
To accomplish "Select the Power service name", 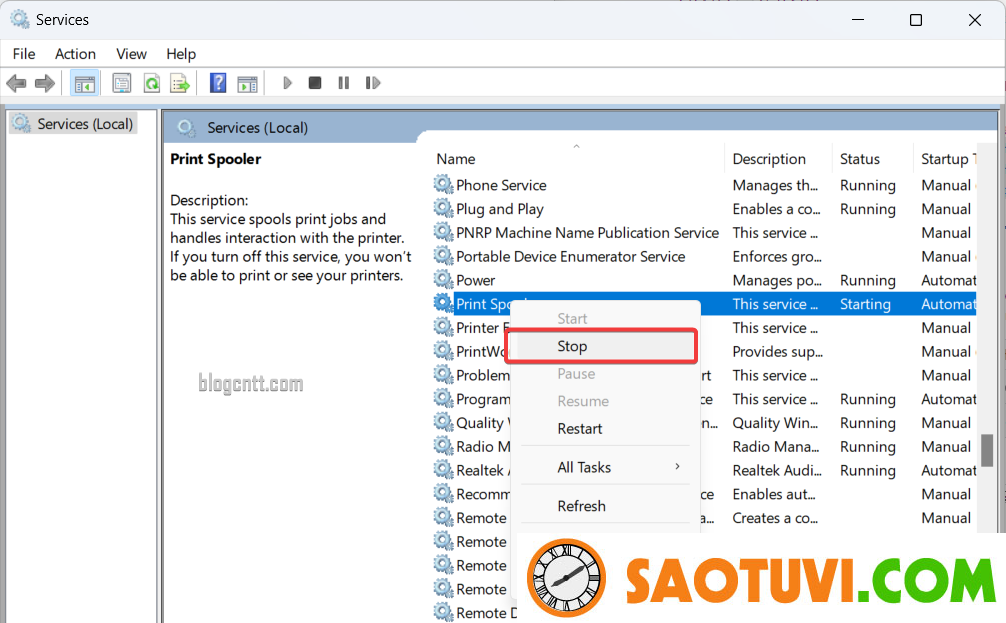I will tap(475, 280).
